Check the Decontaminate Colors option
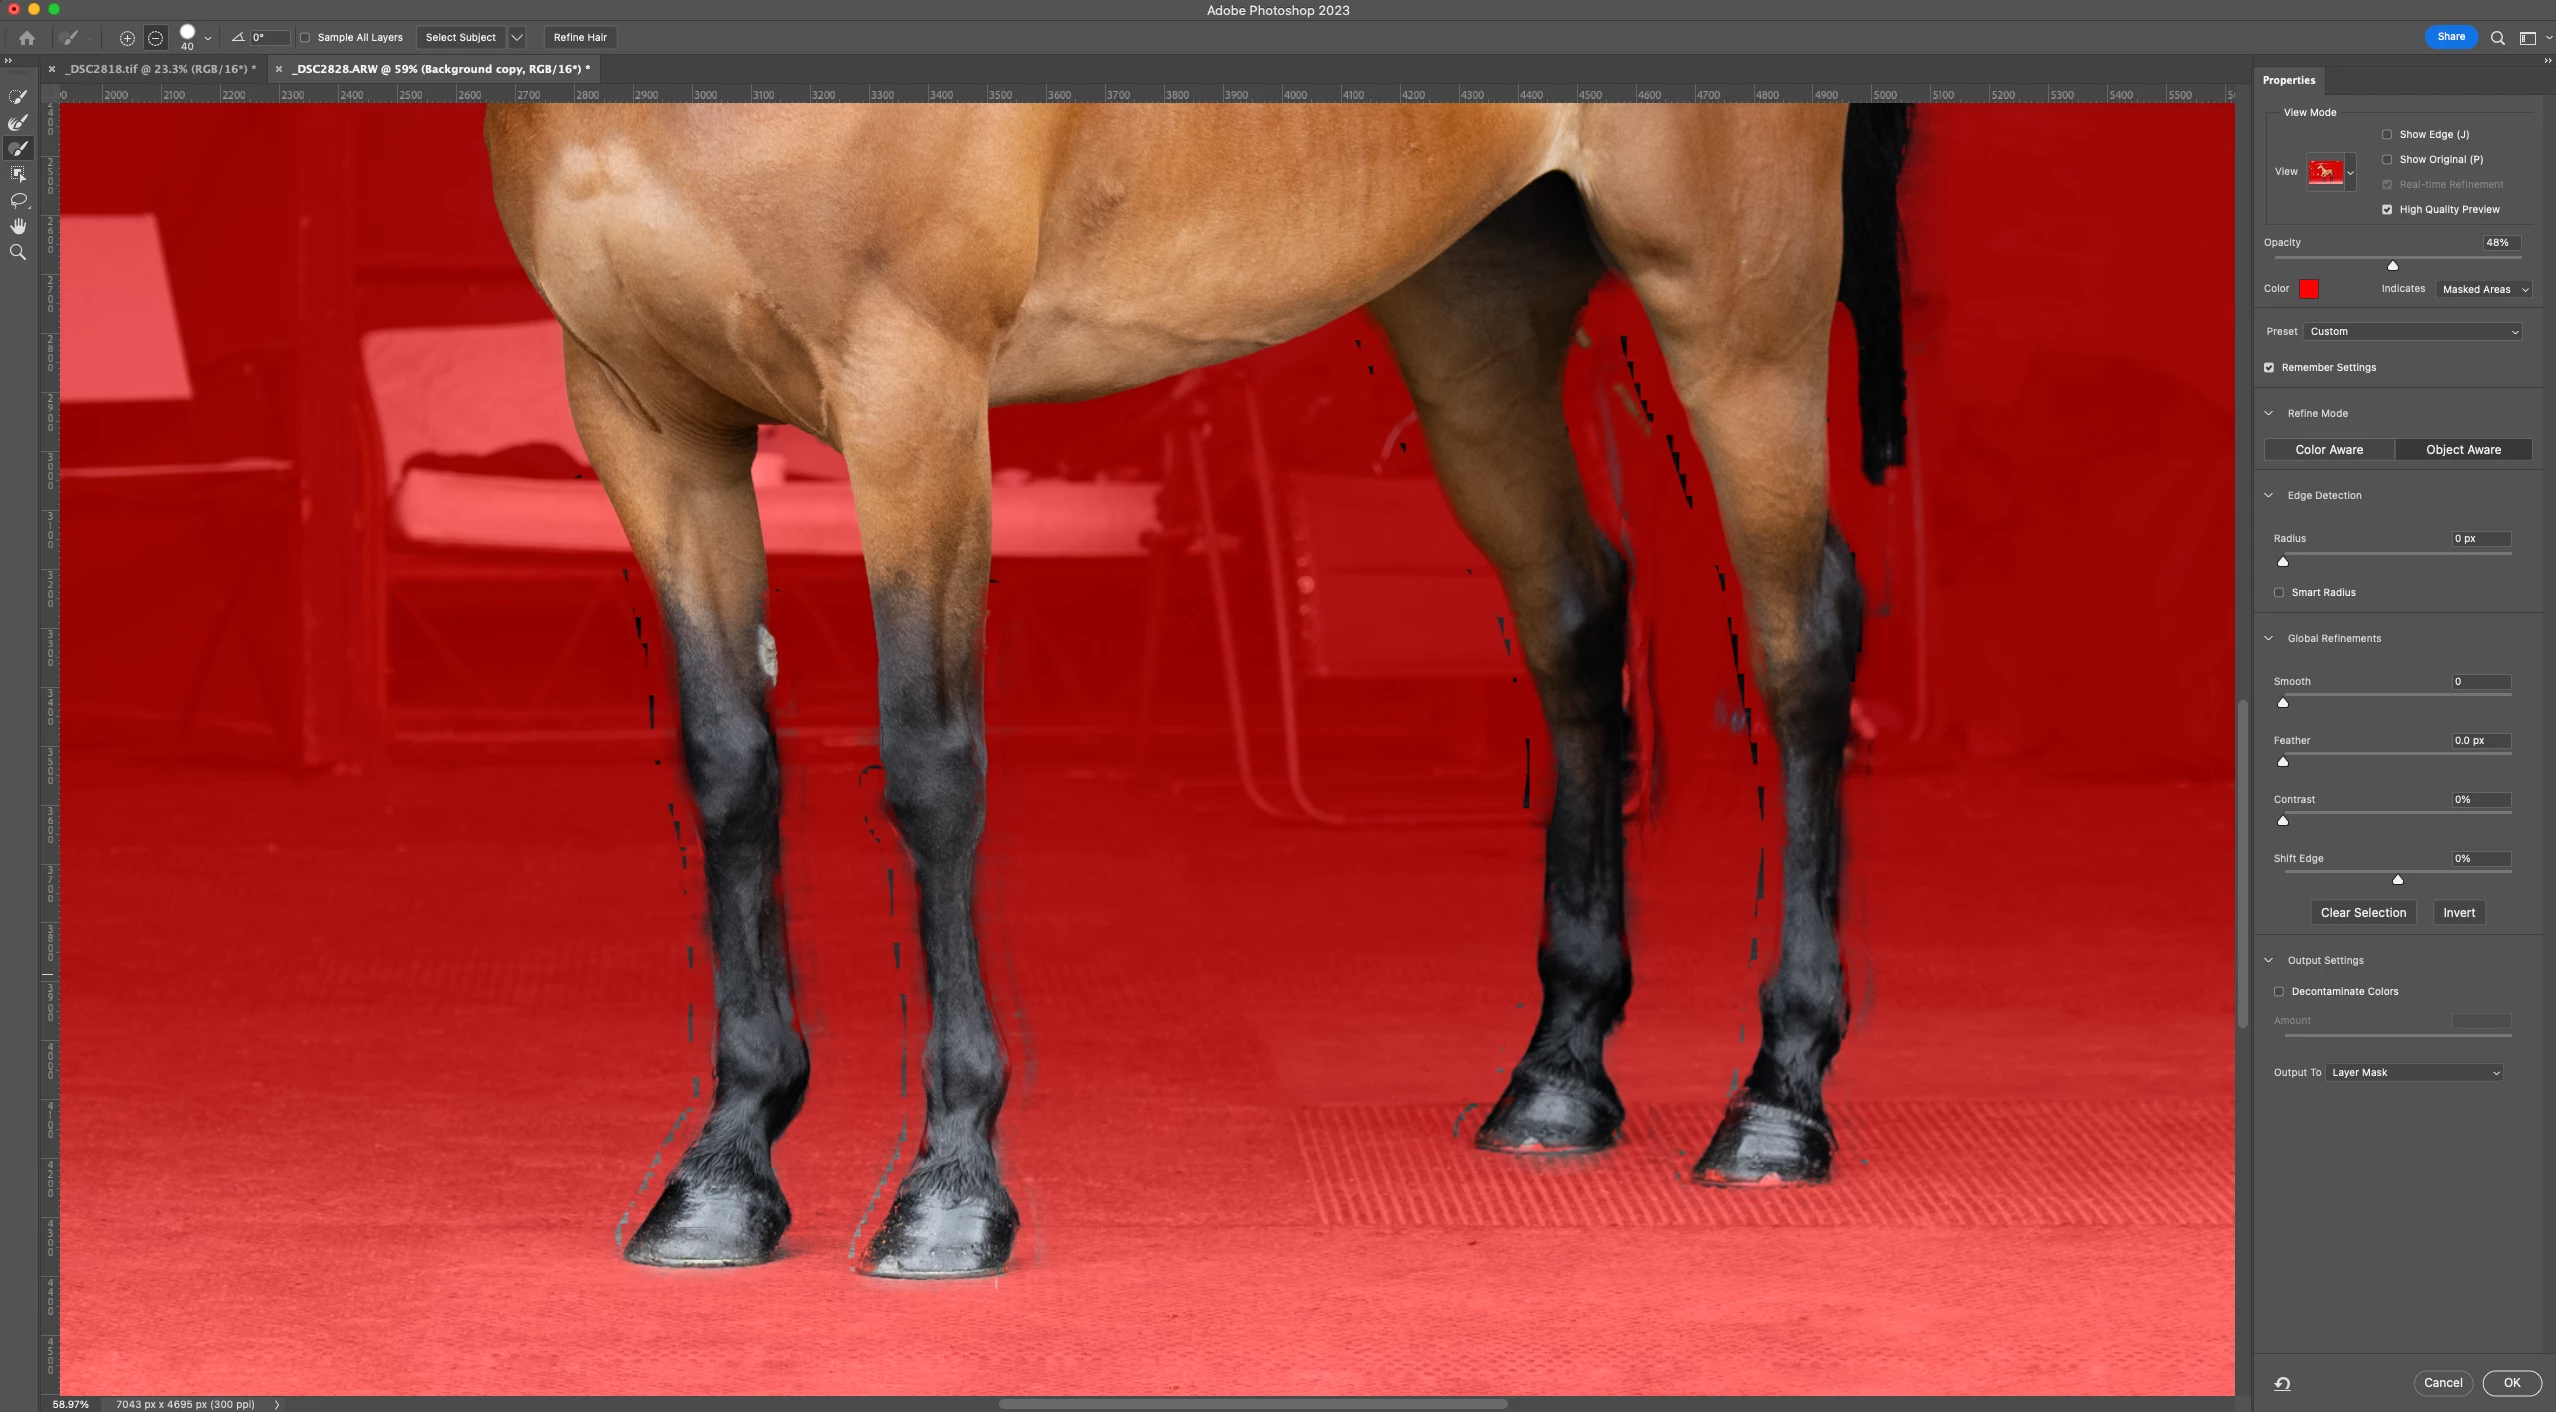This screenshot has height=1412, width=2556. (x=2279, y=991)
